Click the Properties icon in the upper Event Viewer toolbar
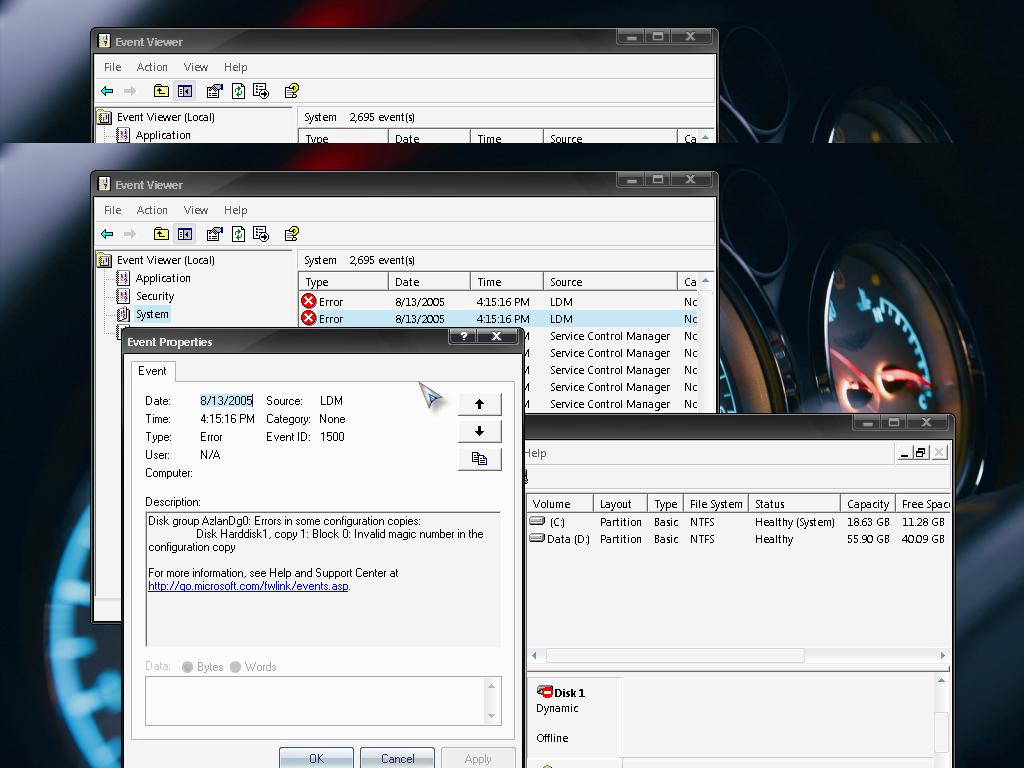The image size is (1024, 768). tap(214, 91)
